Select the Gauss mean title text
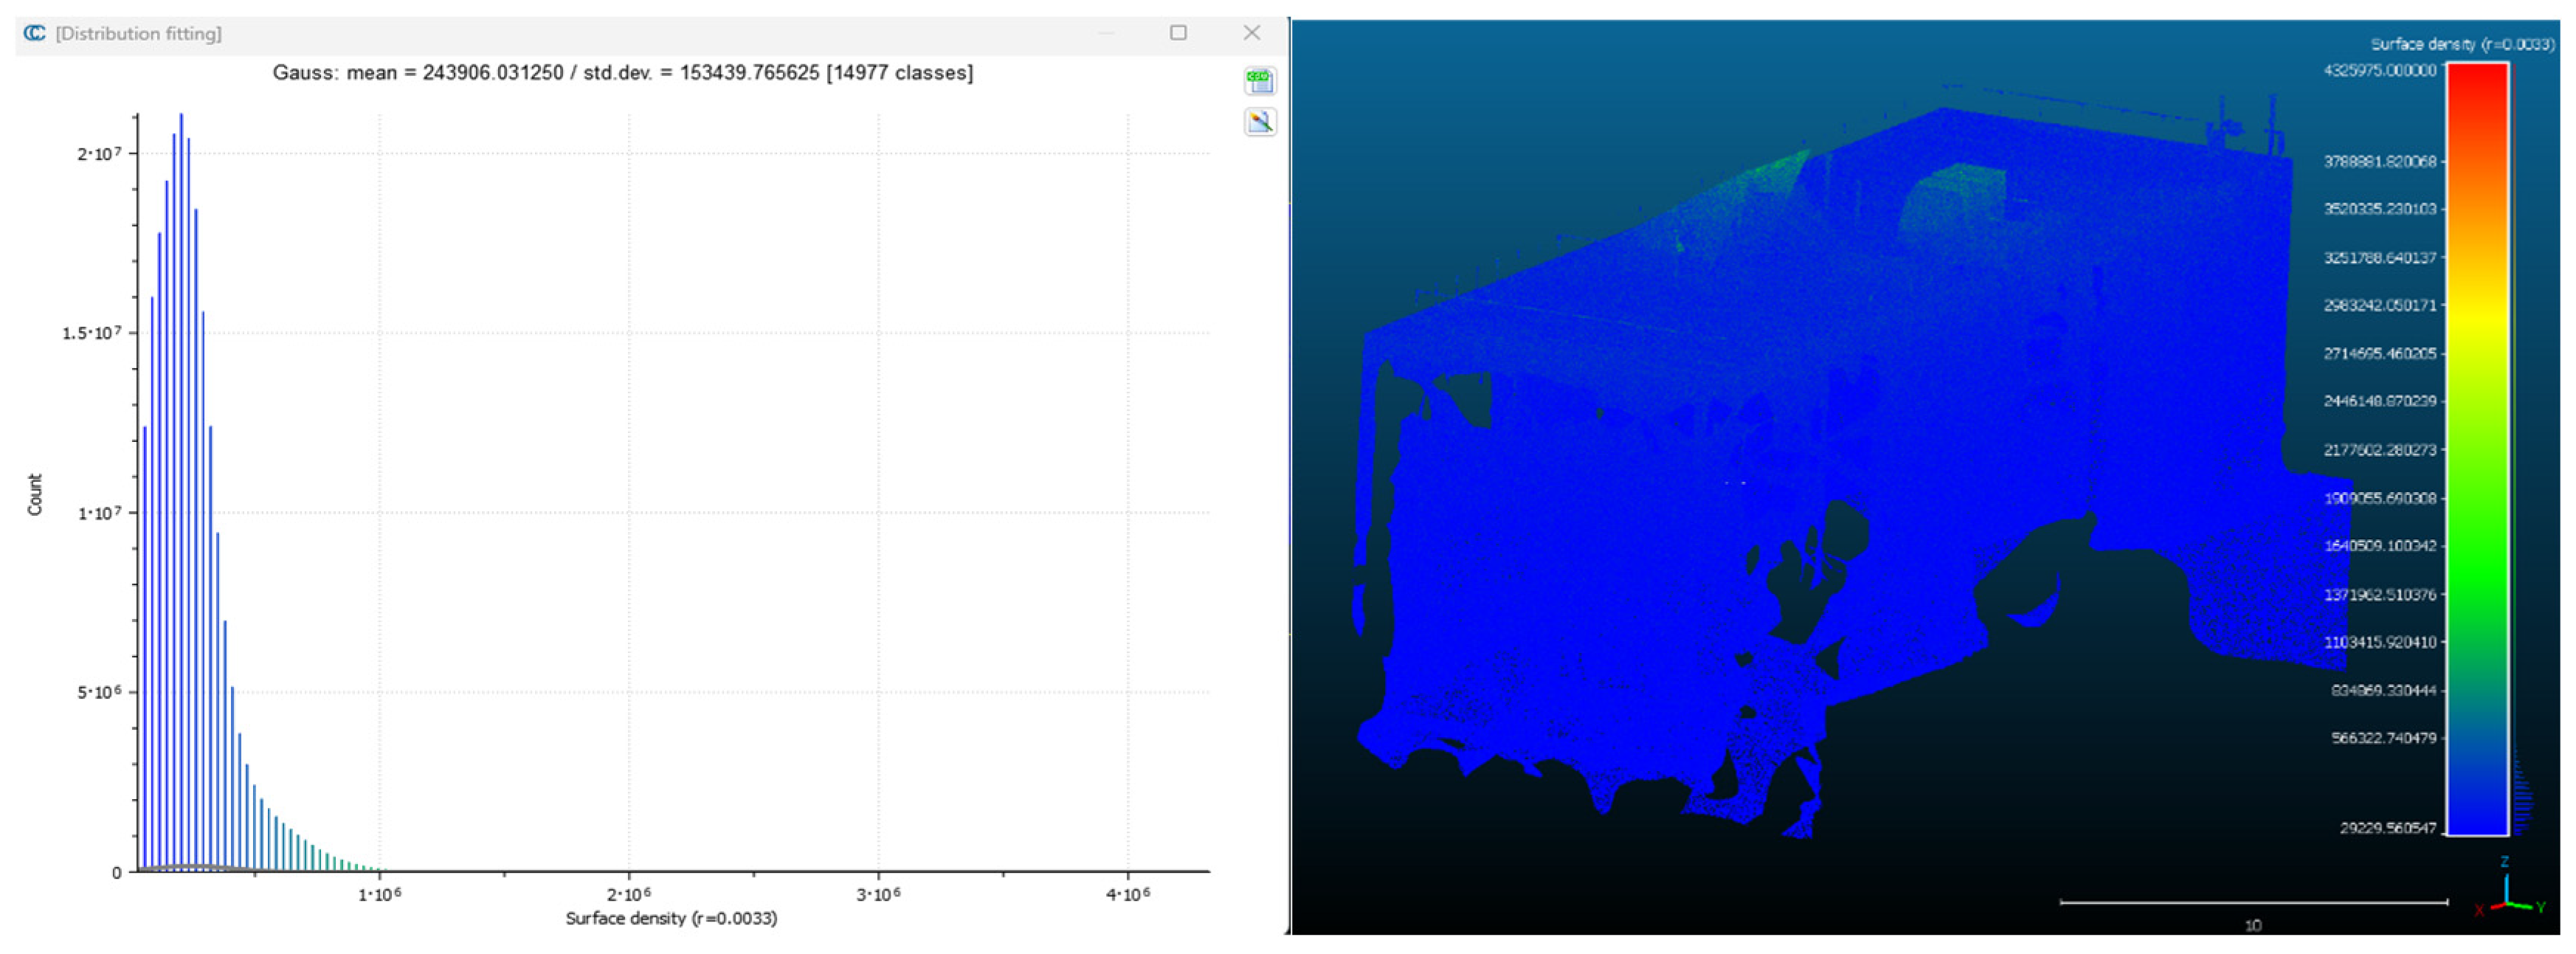 [622, 73]
